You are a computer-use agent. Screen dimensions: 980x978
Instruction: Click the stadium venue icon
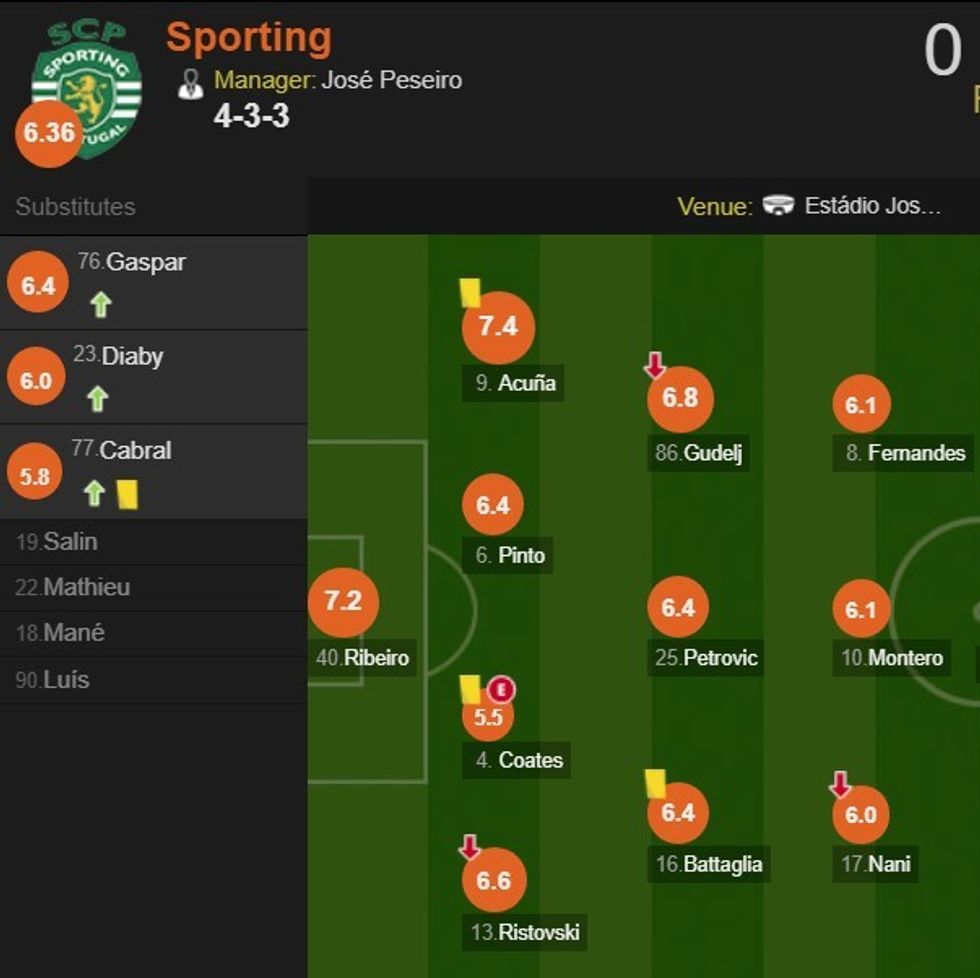tap(778, 206)
